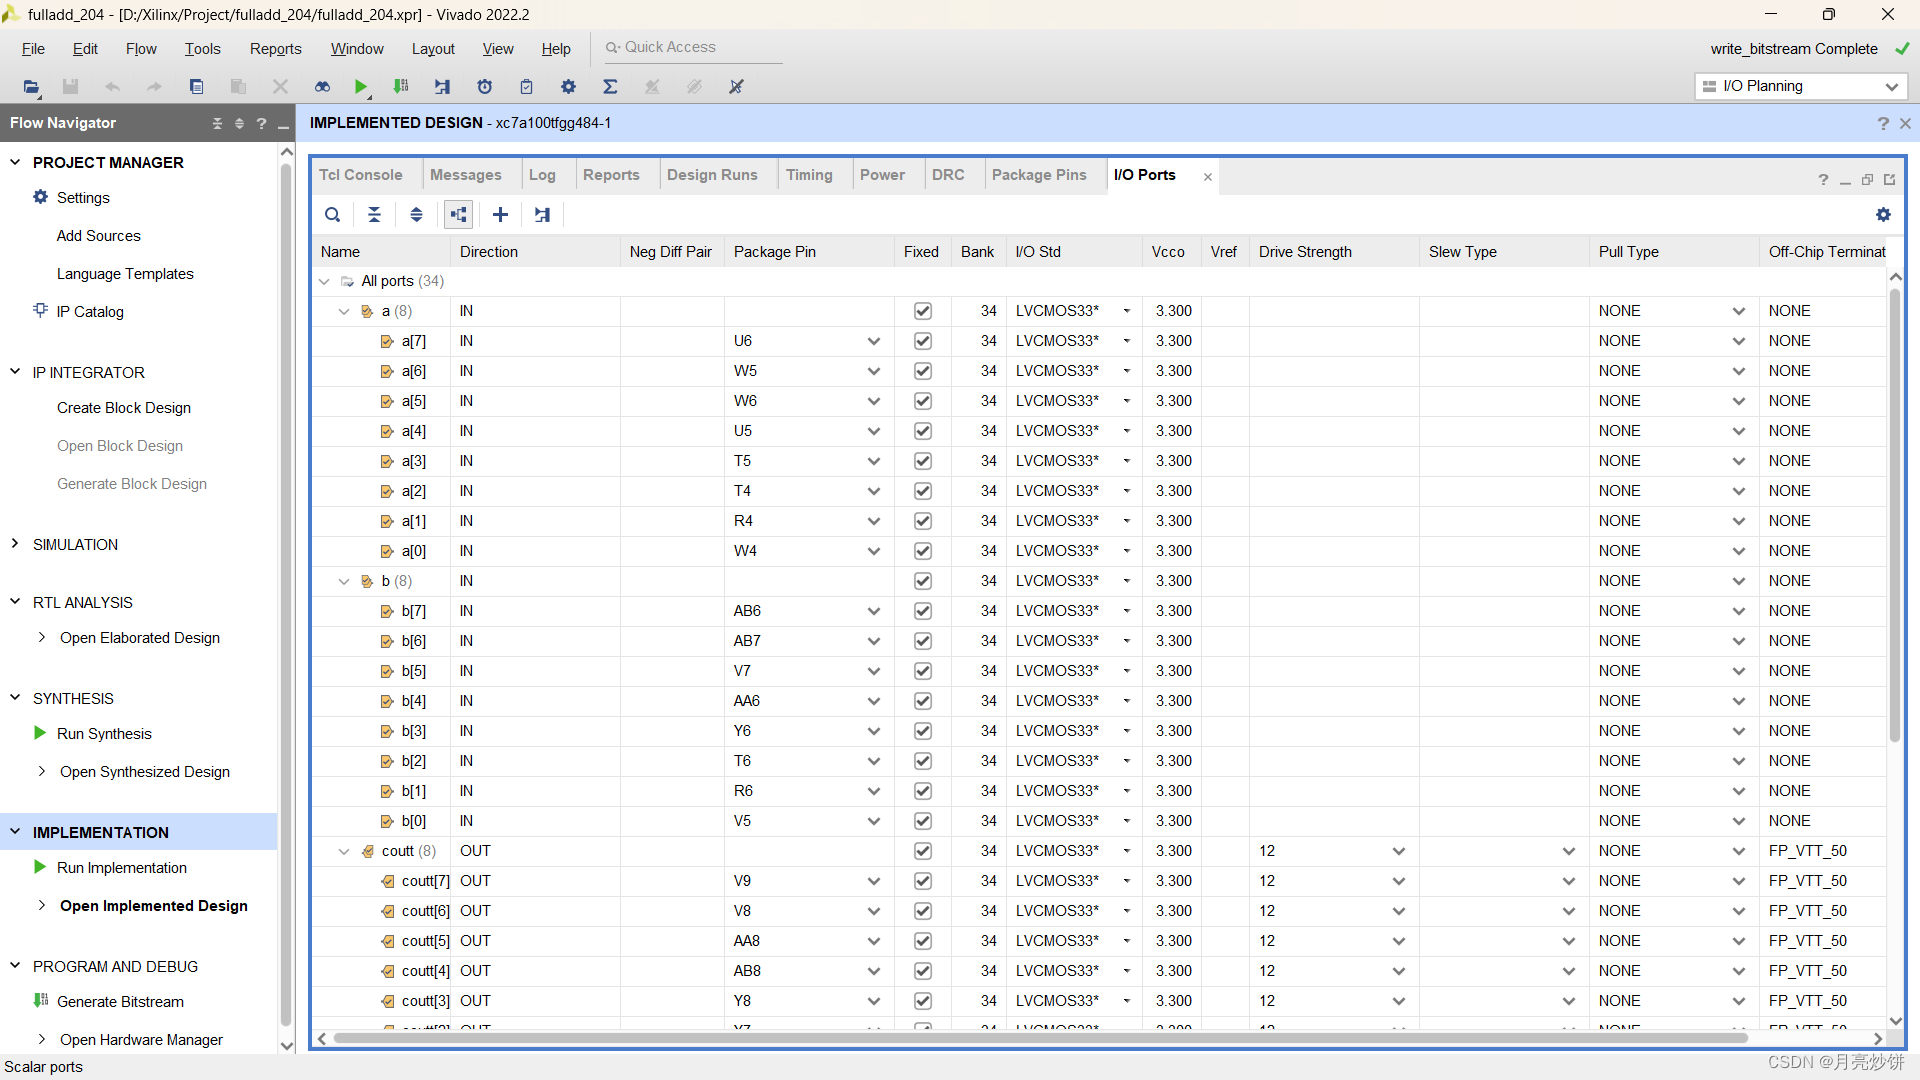This screenshot has height=1080, width=1920.
Task: Click the Run green play toolbar icon
Action: pos(360,87)
